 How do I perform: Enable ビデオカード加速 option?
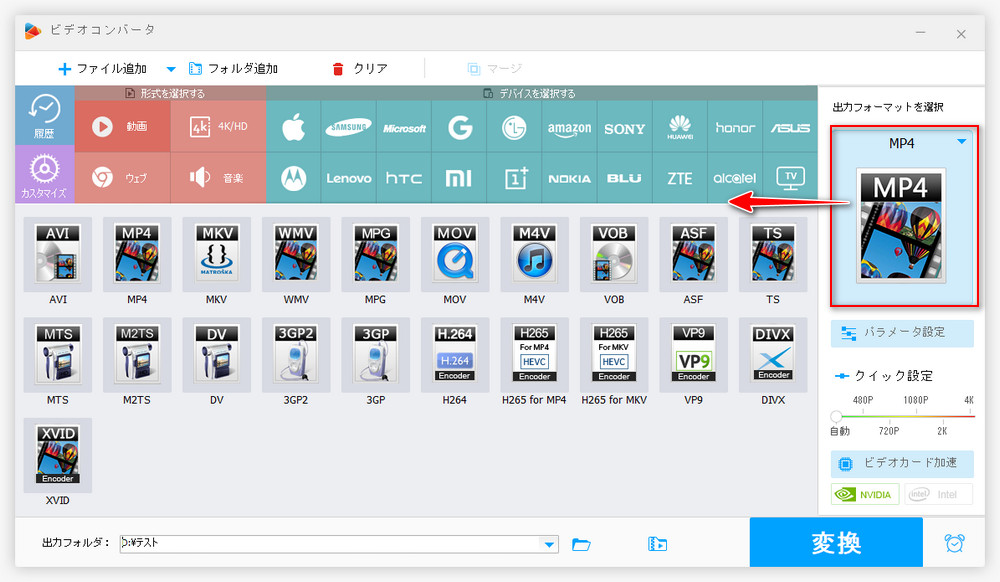pos(902,463)
